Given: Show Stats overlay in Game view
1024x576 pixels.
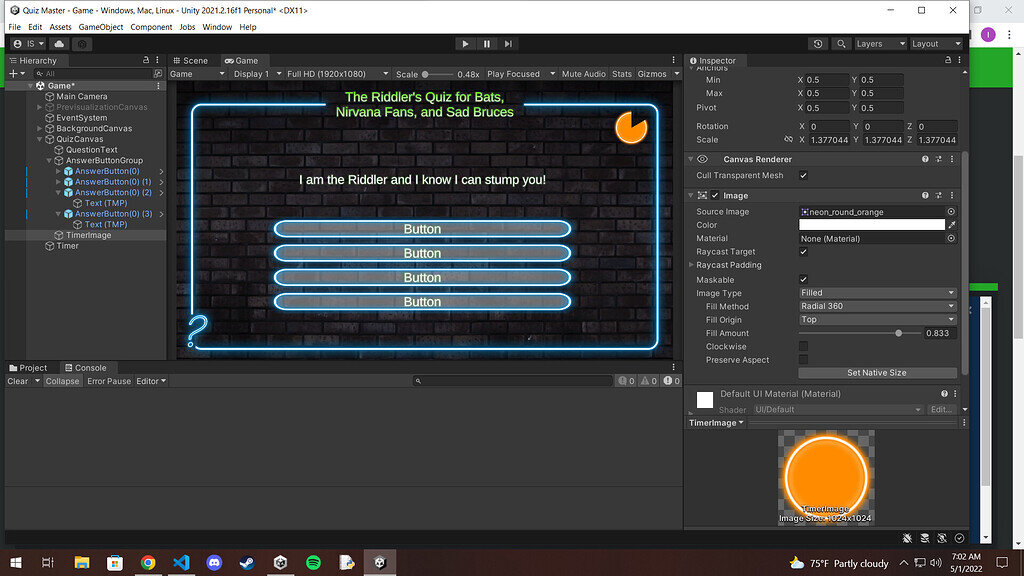Looking at the screenshot, I should point(621,73).
